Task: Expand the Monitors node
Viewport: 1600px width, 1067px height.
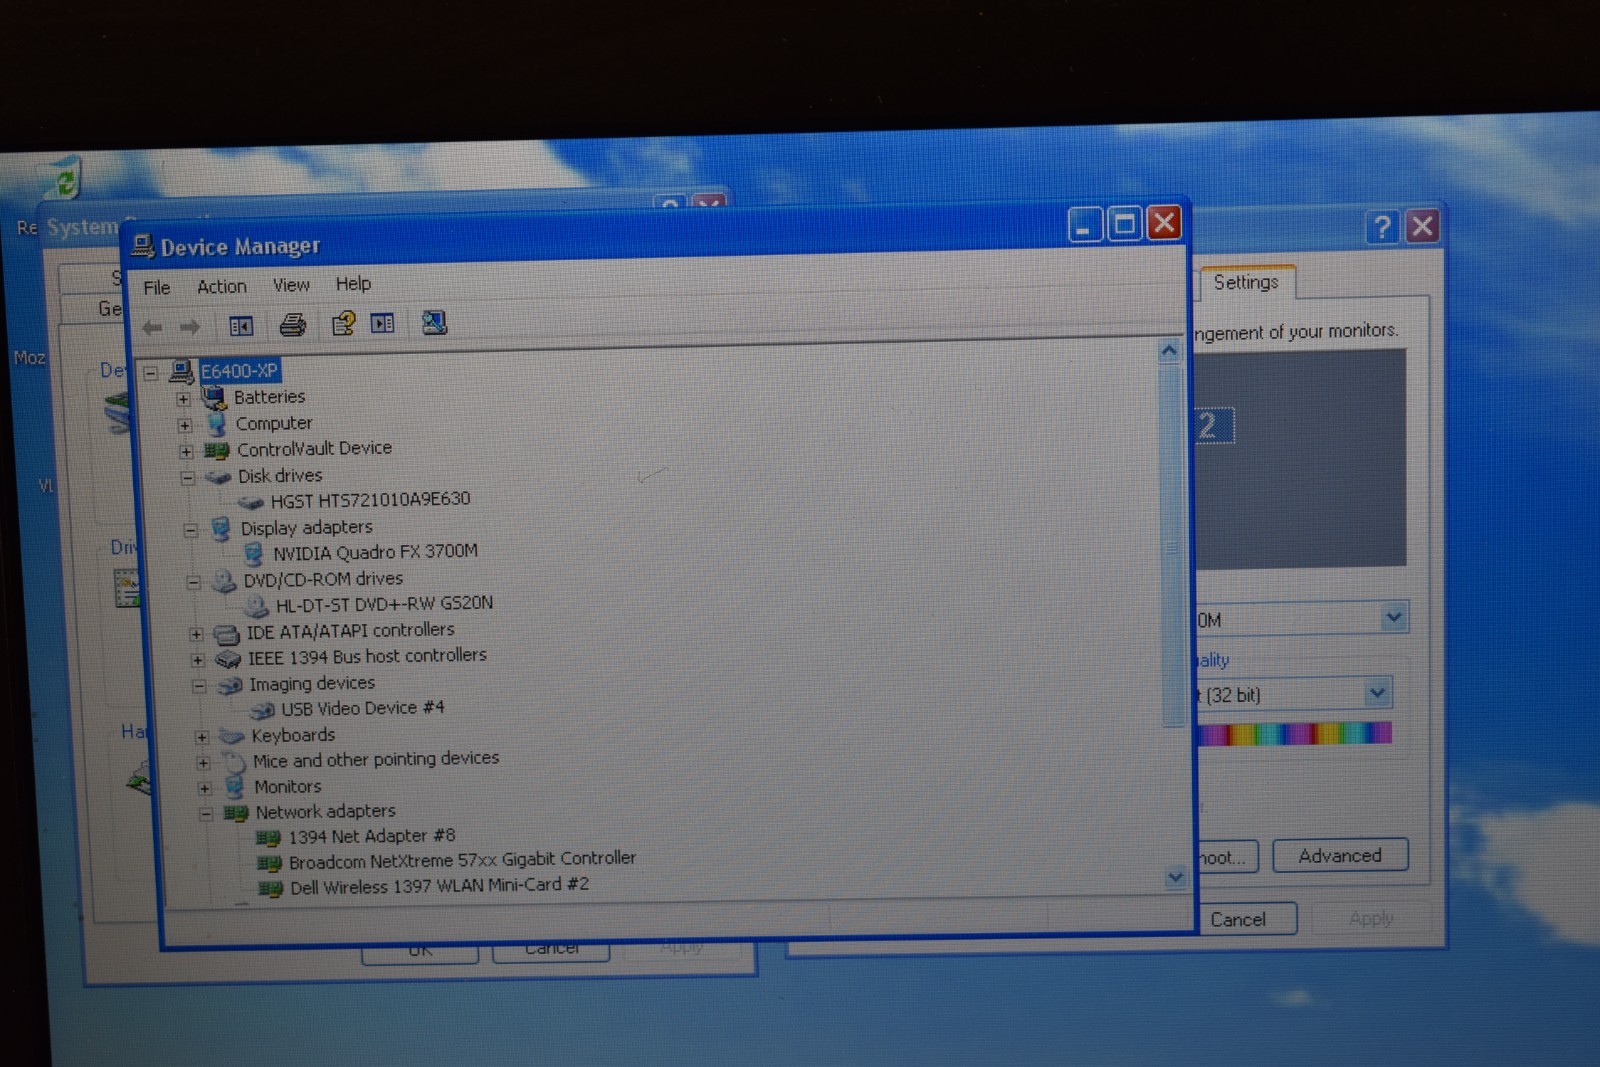Action: coord(205,788)
